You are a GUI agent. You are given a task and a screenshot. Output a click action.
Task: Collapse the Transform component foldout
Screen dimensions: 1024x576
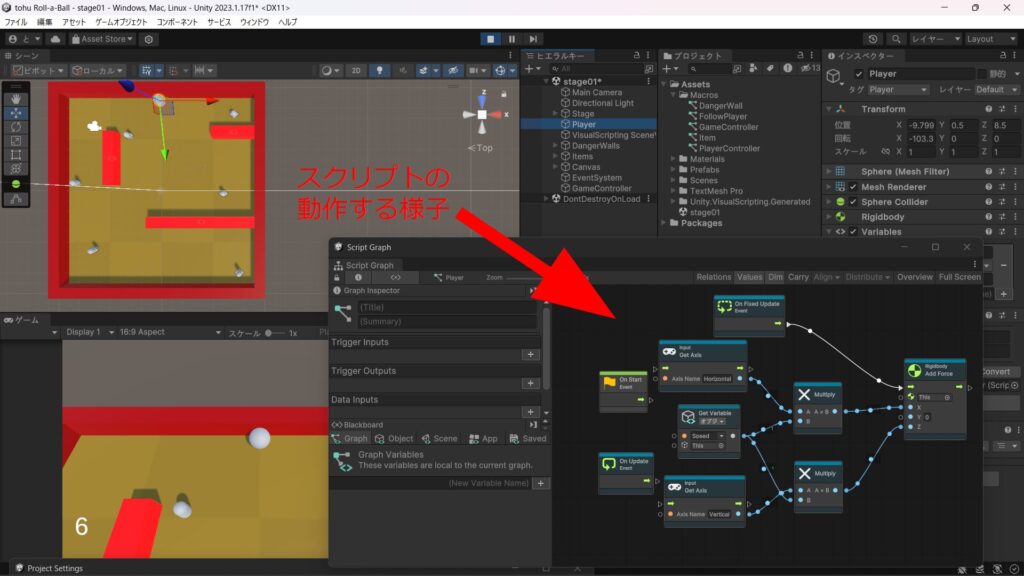(829, 109)
